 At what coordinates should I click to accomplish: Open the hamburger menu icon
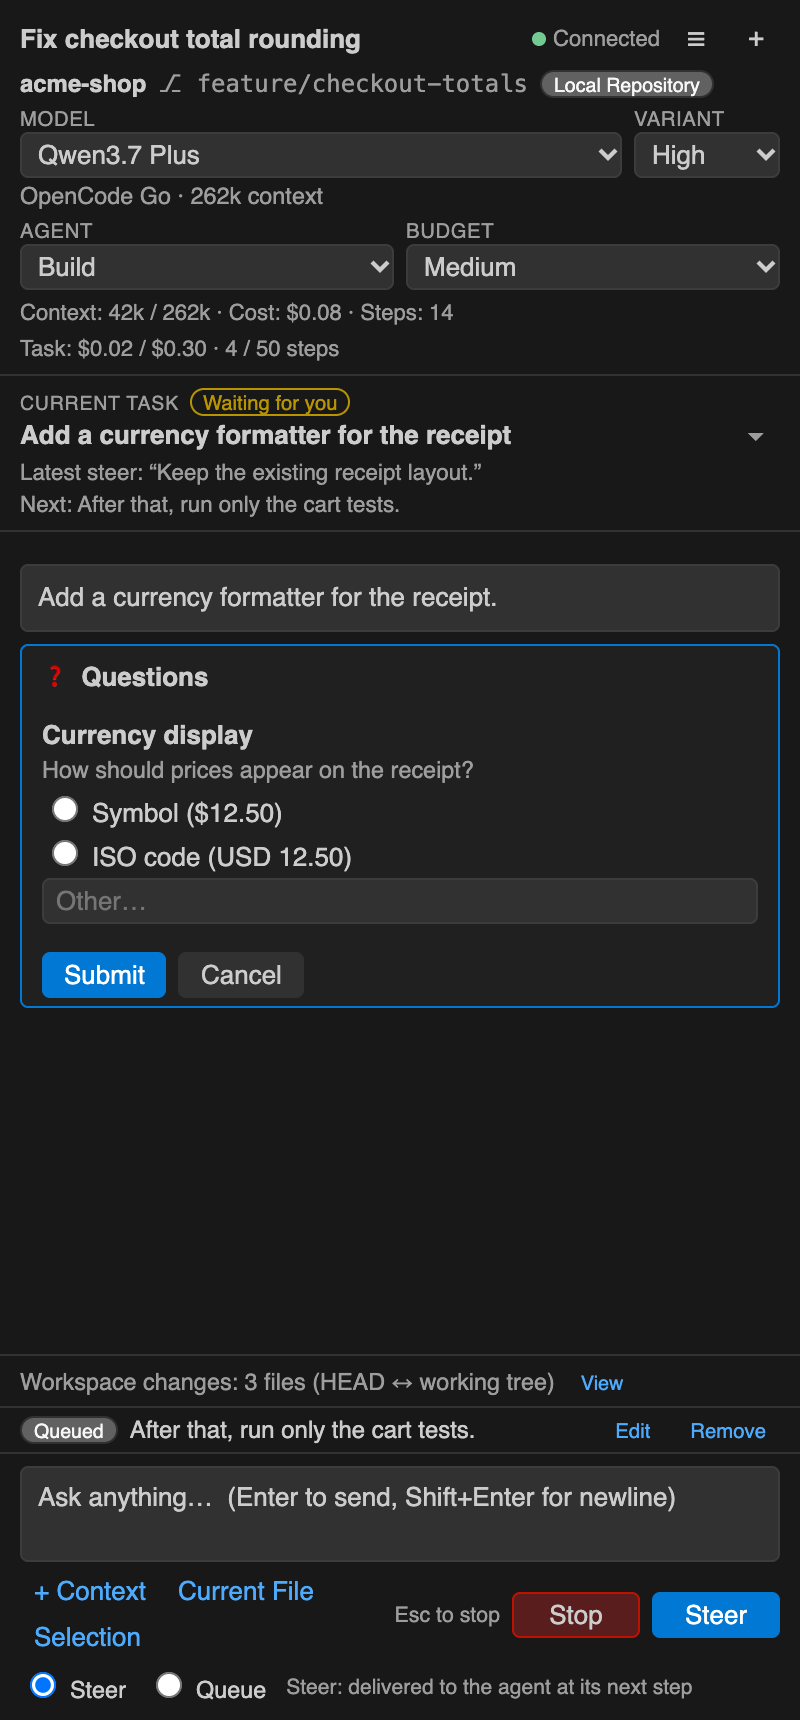pyautogui.click(x=696, y=39)
